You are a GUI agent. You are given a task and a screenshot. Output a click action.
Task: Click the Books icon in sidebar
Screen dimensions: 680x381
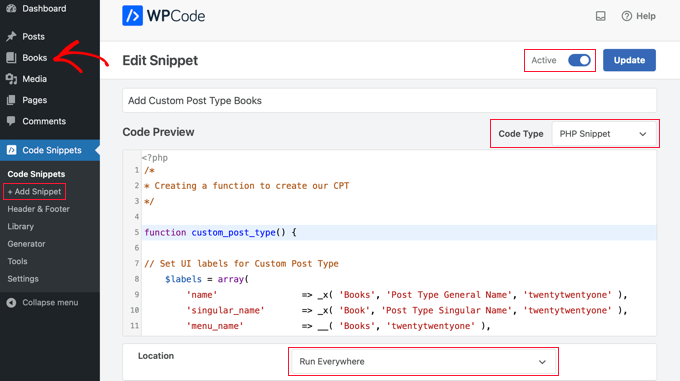(x=11, y=58)
